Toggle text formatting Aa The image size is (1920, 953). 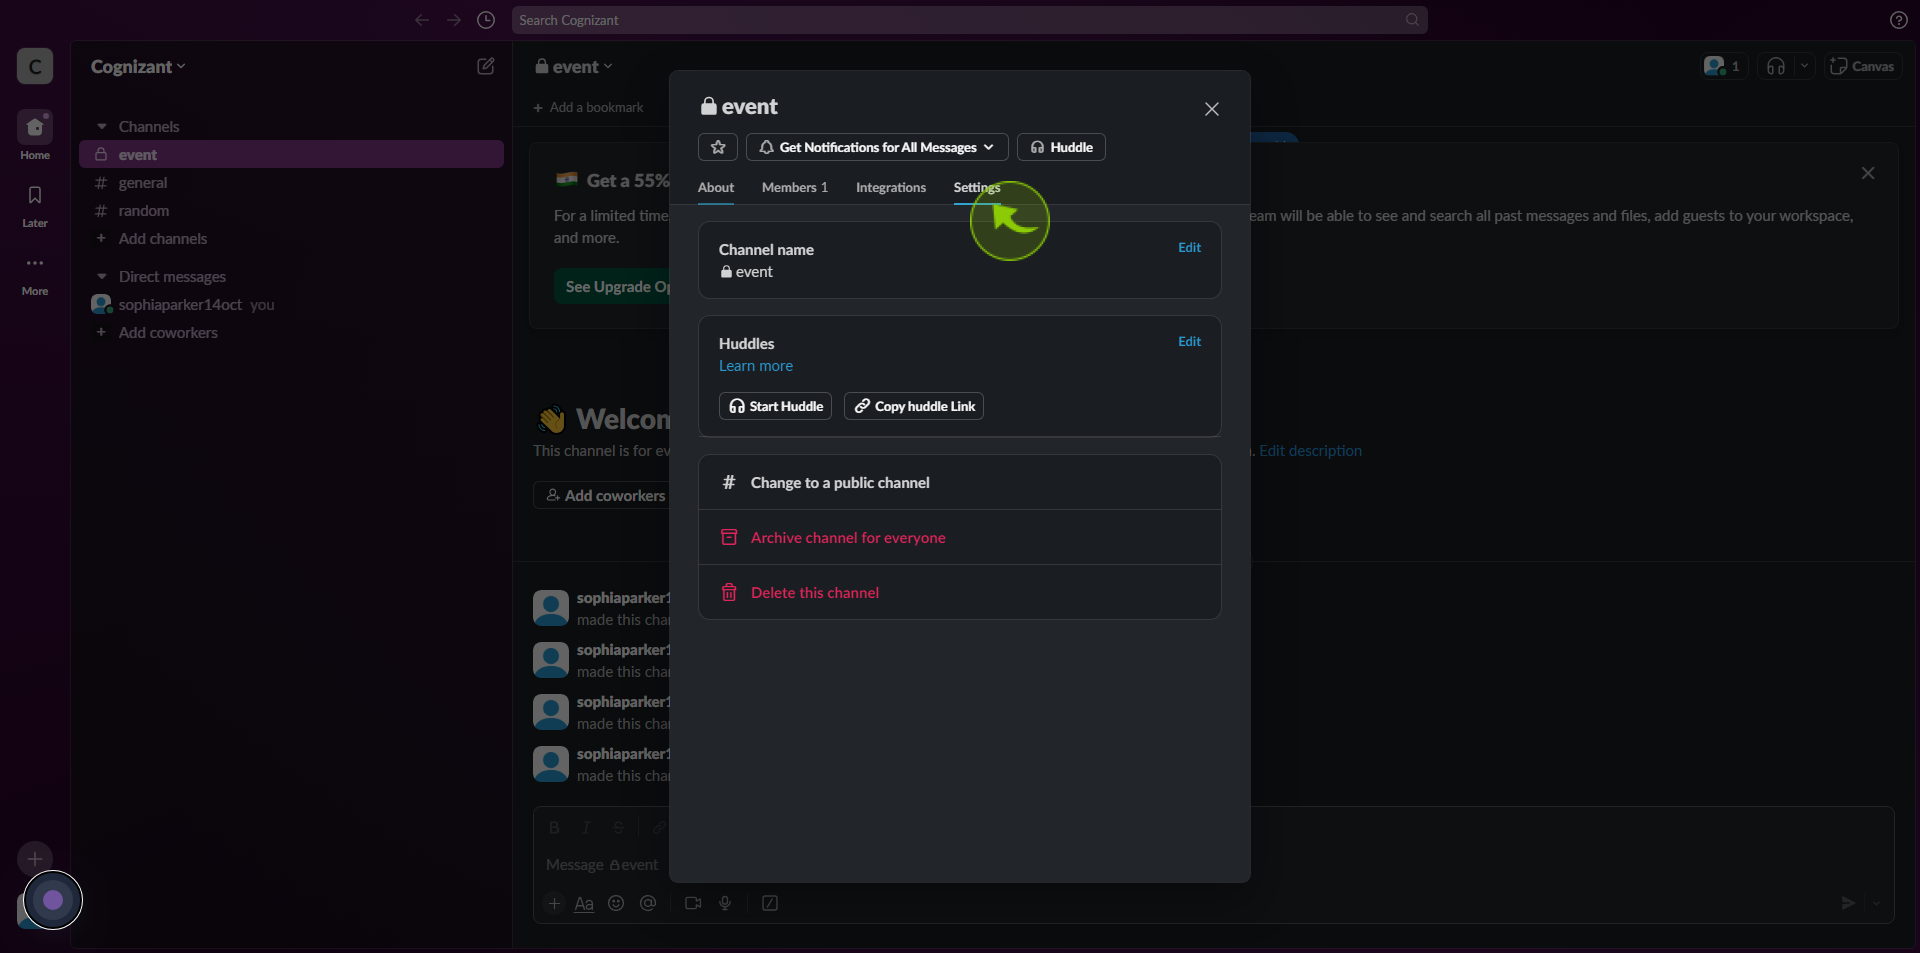pyautogui.click(x=584, y=904)
